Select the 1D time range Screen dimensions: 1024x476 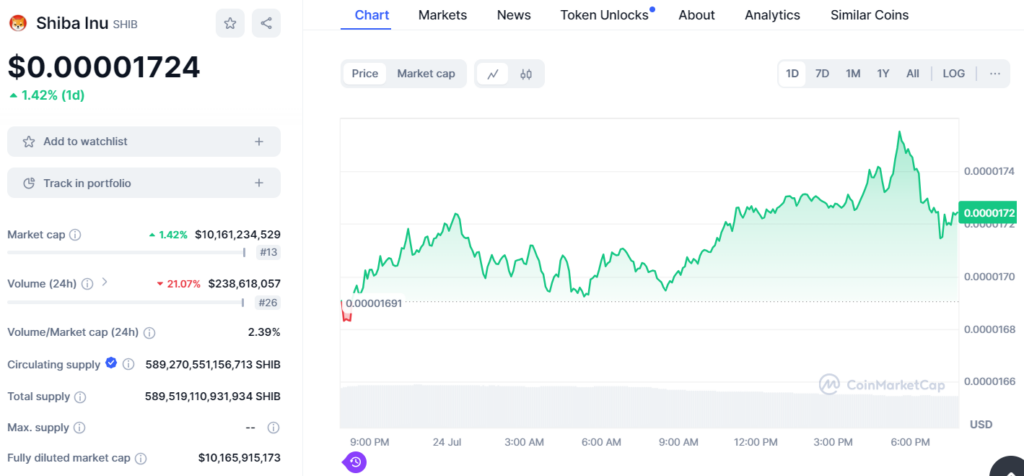pos(792,73)
